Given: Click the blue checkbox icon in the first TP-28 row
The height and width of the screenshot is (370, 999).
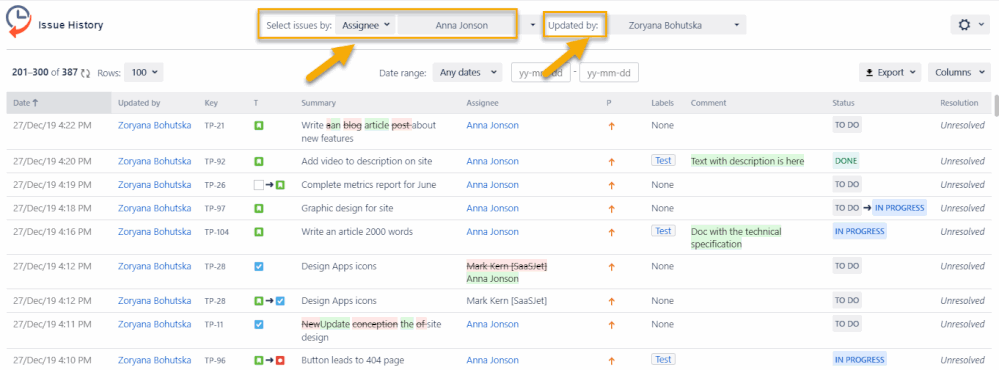Looking at the screenshot, I should coord(259,266).
